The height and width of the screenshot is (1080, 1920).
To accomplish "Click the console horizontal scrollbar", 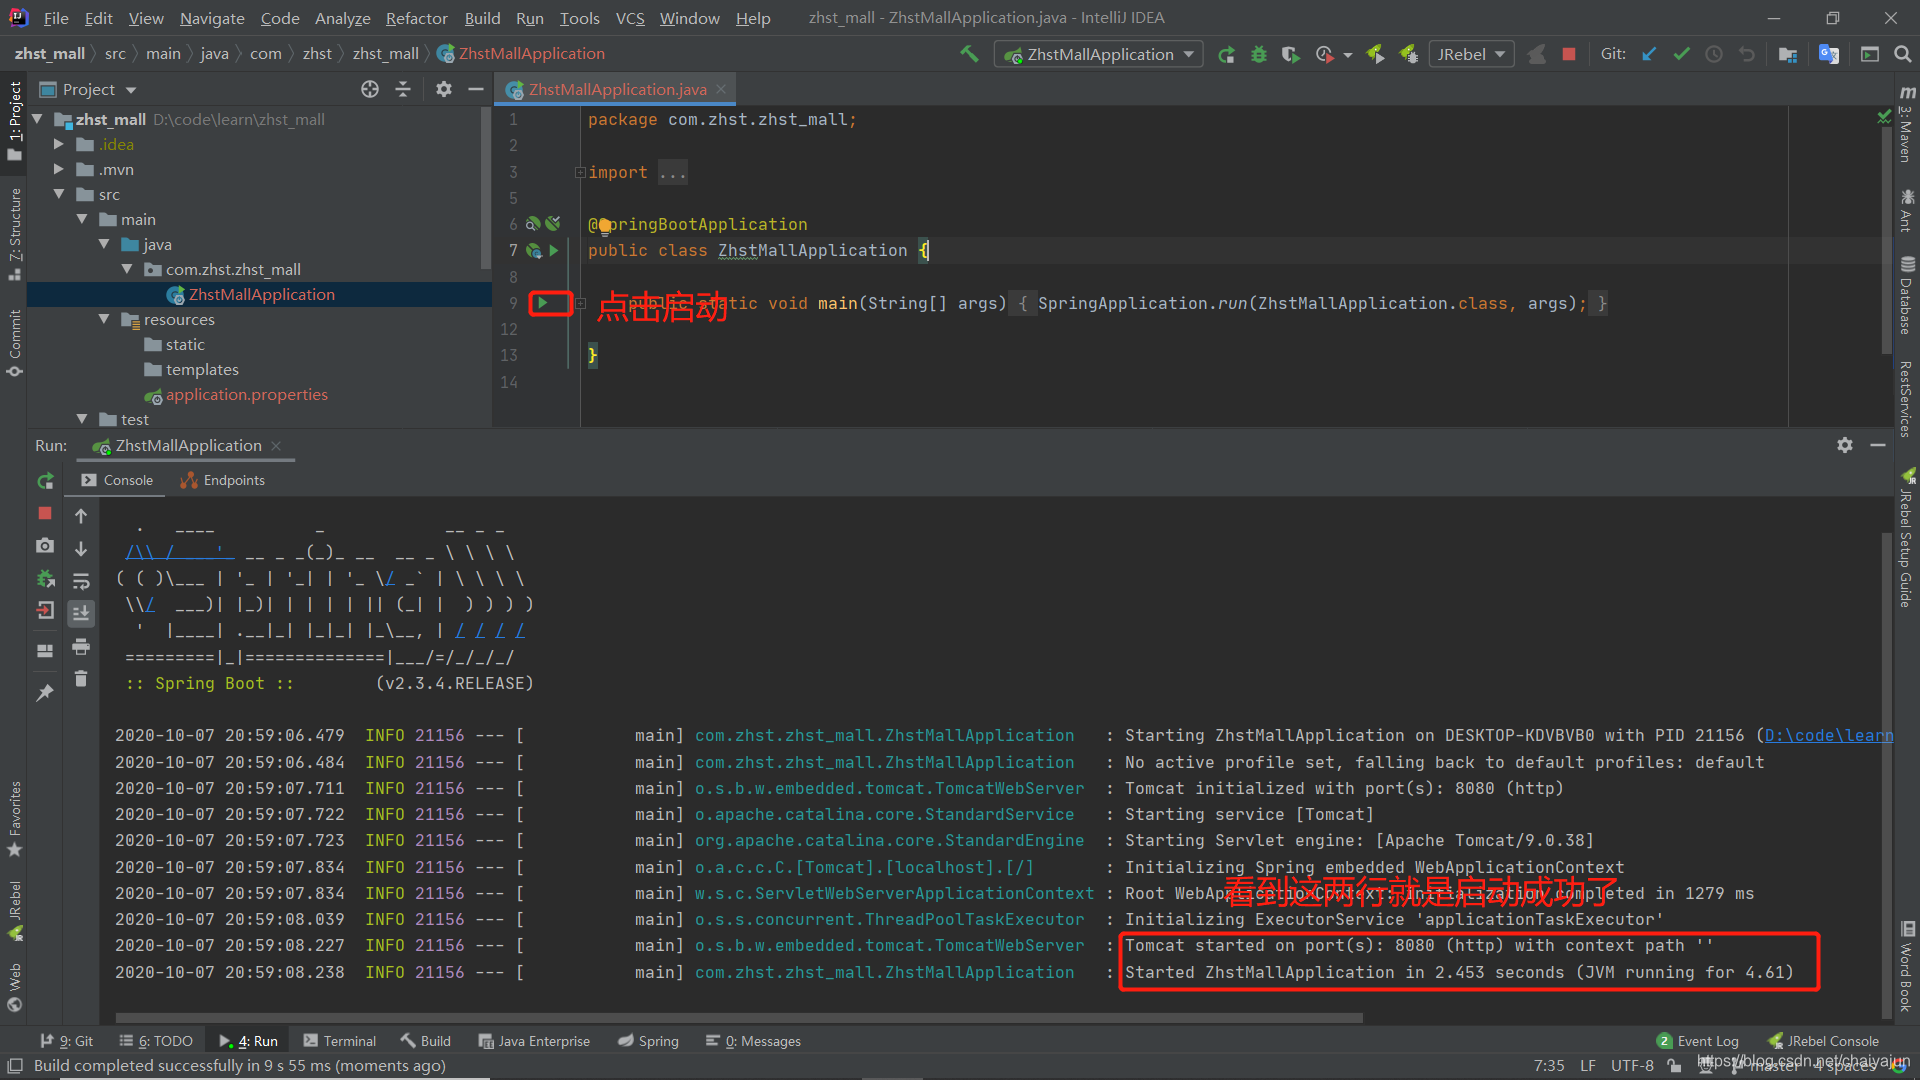I will [x=738, y=1018].
